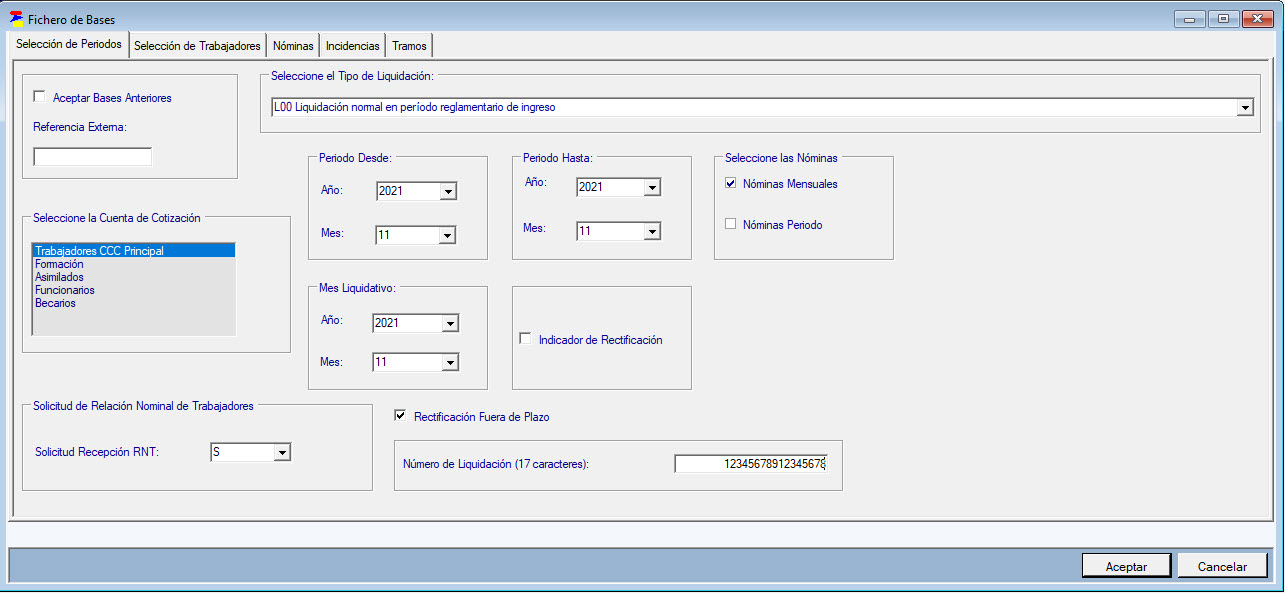Enable Aceptar Bases Anteriores checkbox
The width and height of the screenshot is (1285, 593).
pyautogui.click(x=40, y=97)
